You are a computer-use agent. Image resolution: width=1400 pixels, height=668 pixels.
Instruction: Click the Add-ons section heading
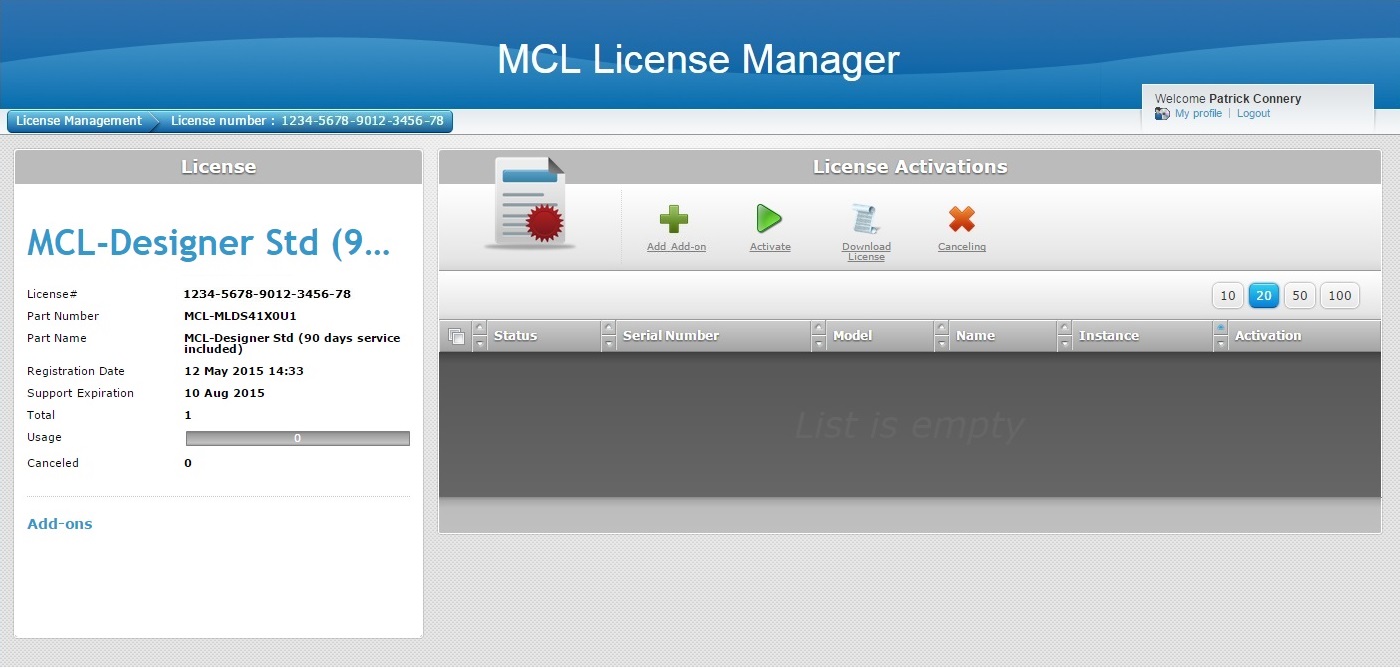[x=60, y=524]
